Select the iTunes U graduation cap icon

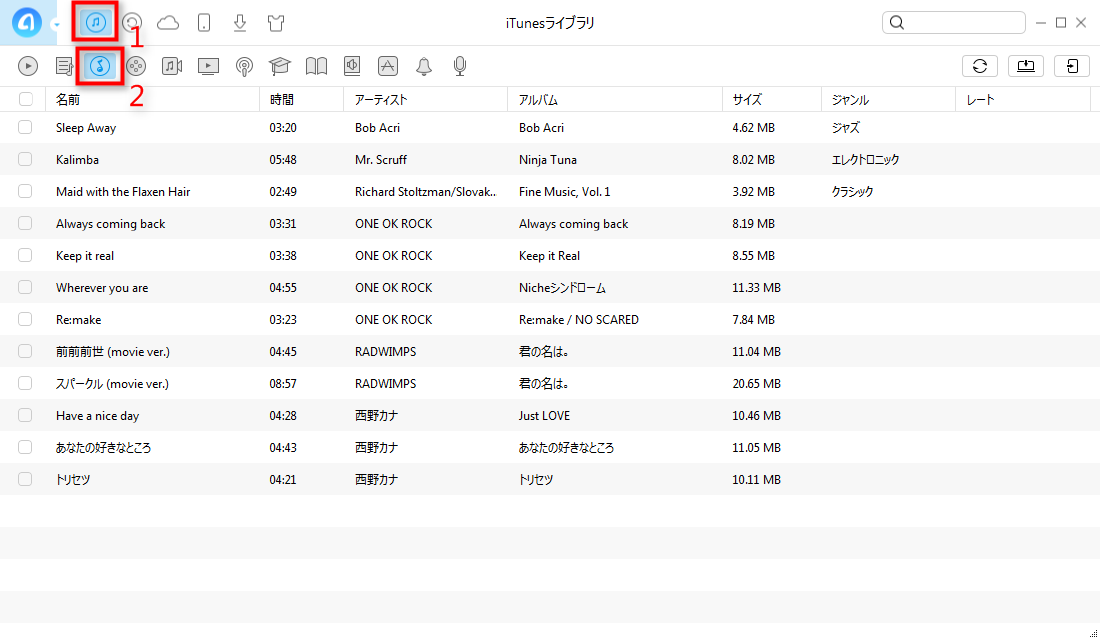point(280,66)
